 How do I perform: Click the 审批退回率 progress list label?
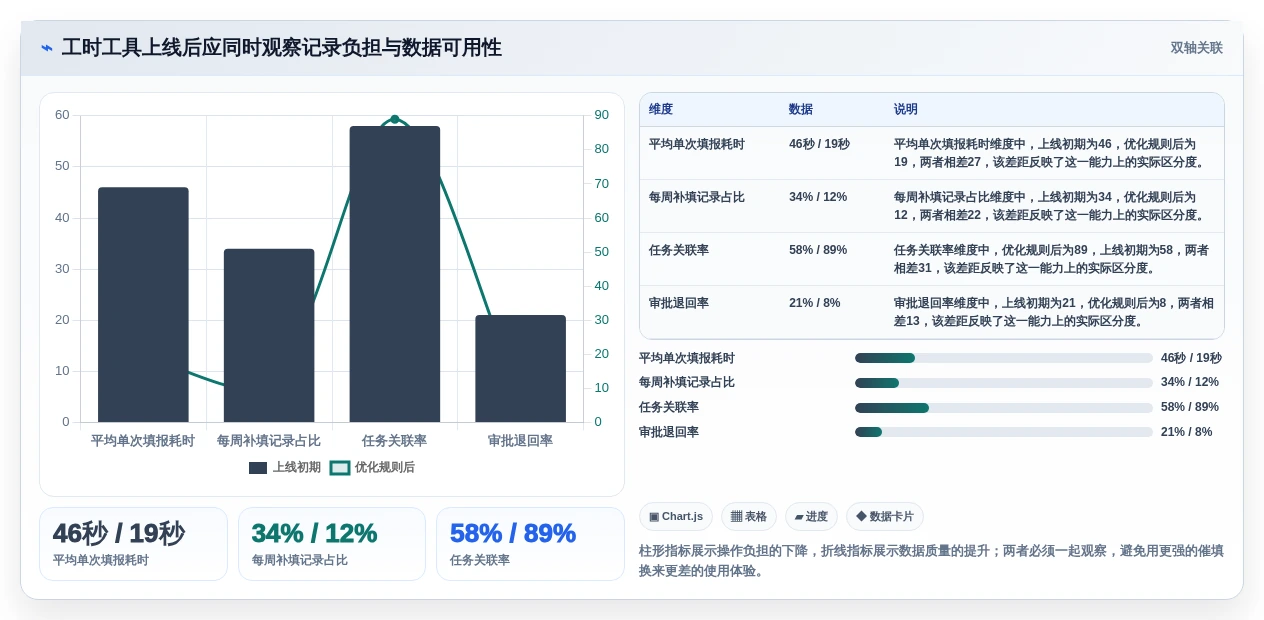[x=669, y=432]
